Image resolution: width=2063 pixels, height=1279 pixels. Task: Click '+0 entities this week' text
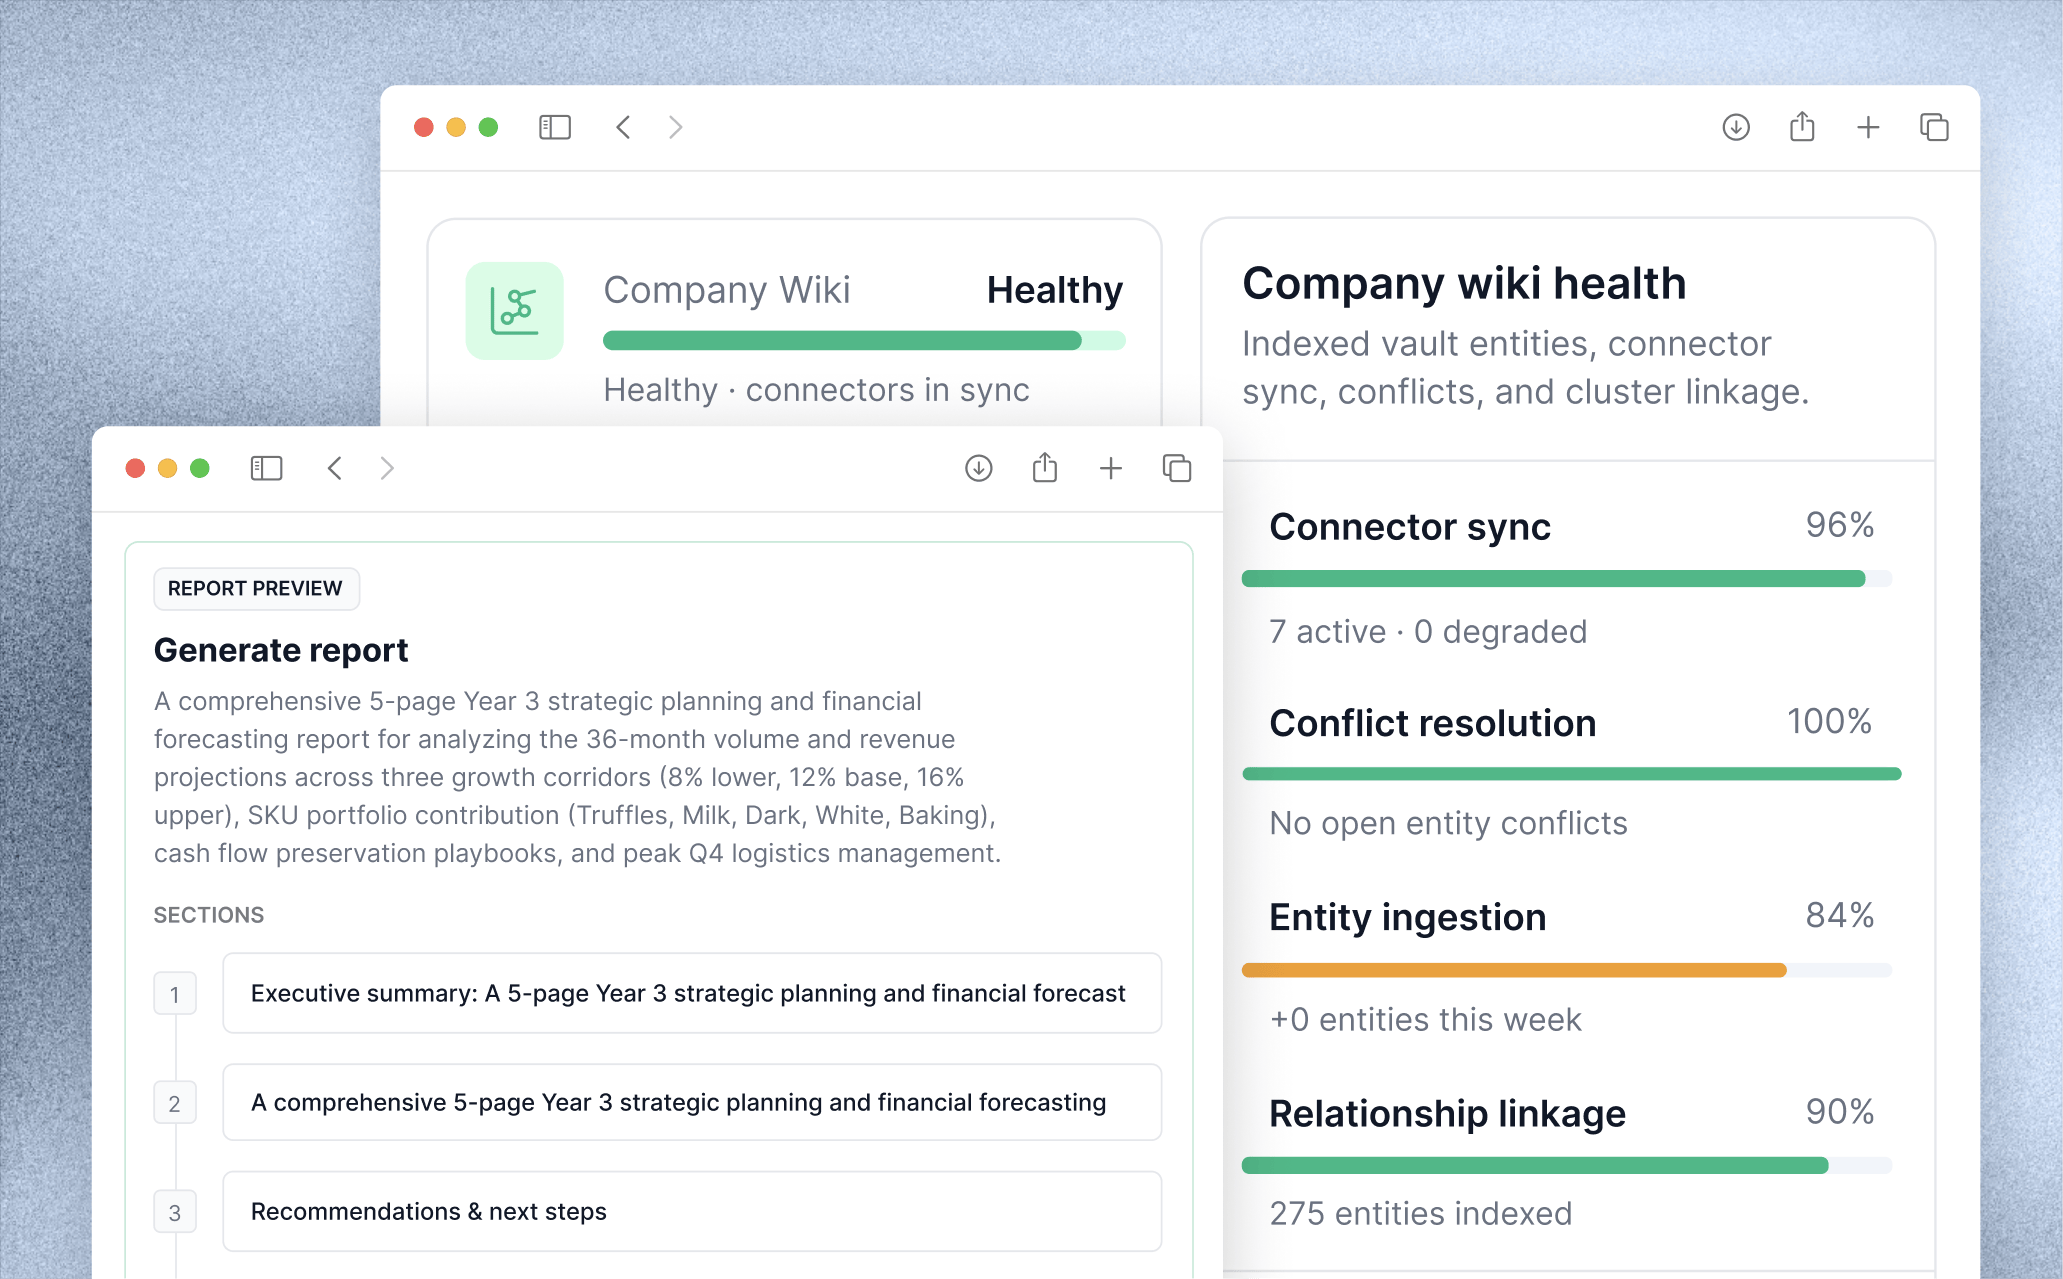click(1426, 1019)
